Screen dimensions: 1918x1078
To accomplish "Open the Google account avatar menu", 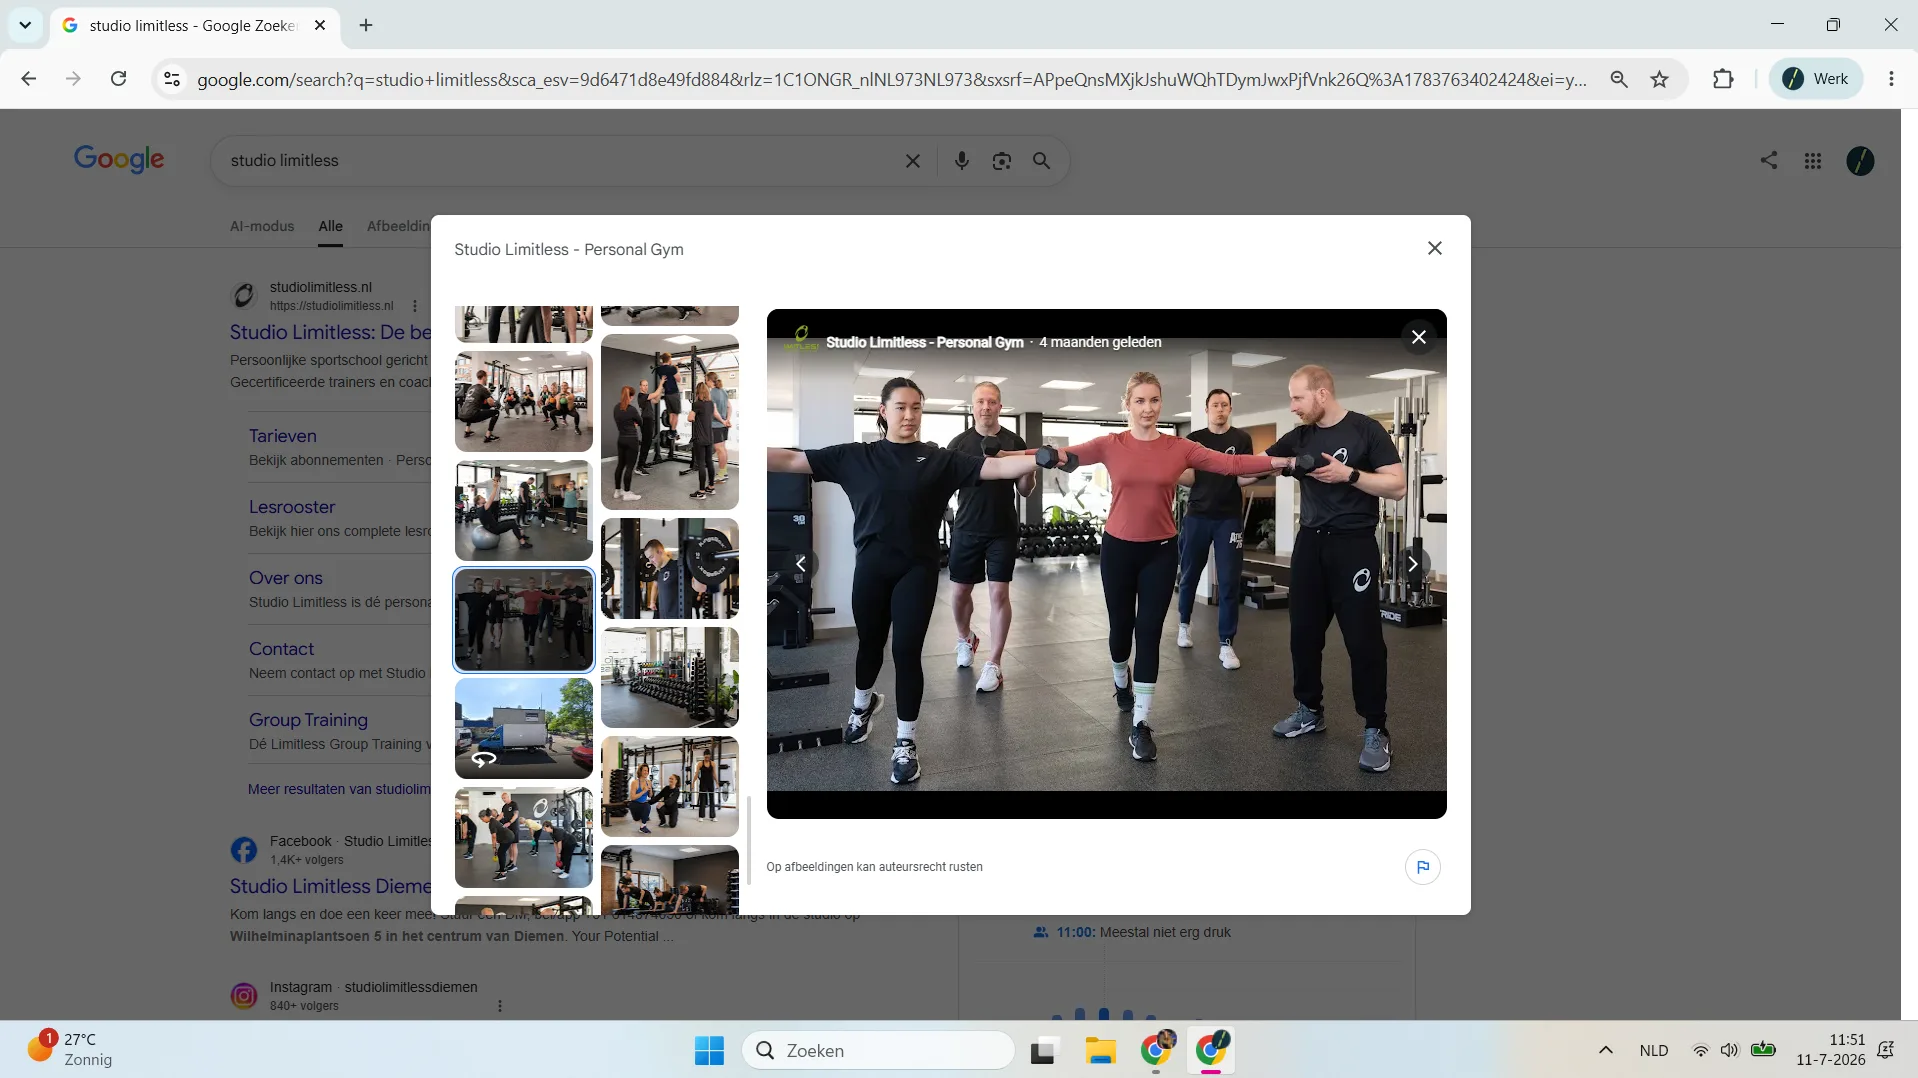I will coord(1860,161).
